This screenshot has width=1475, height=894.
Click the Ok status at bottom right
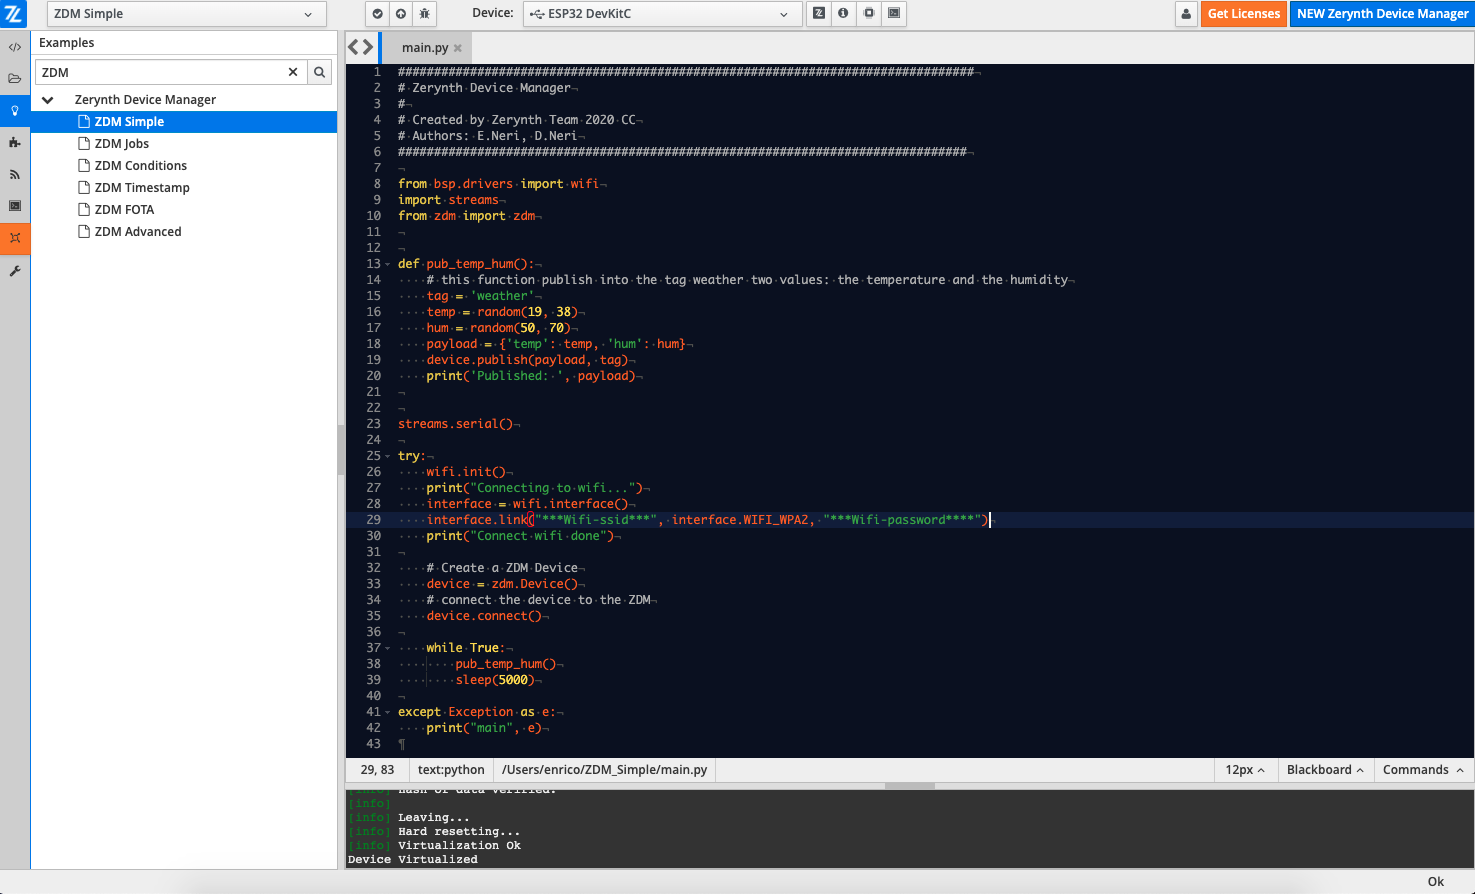pyautogui.click(x=1436, y=882)
